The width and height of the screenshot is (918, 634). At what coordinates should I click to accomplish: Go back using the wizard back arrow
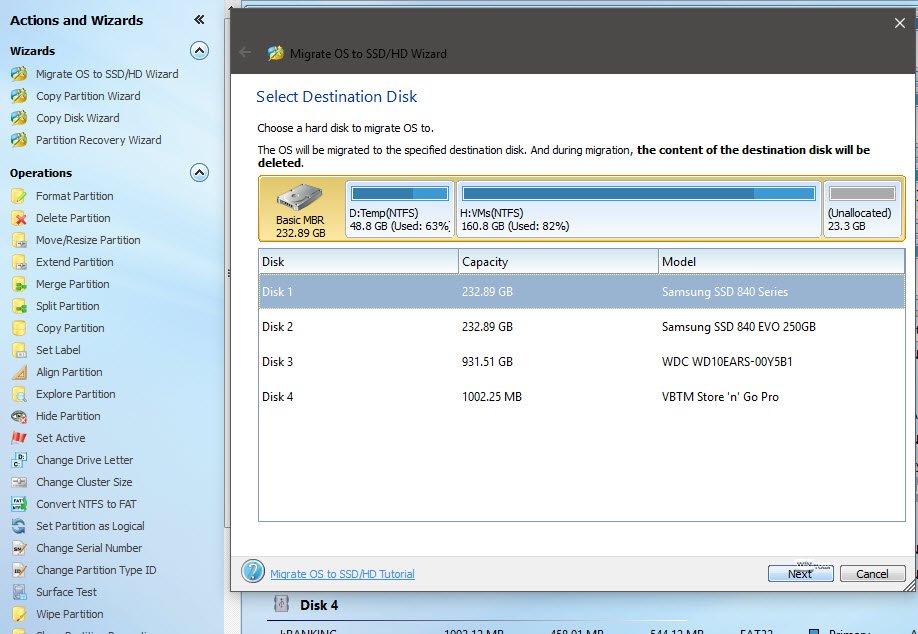click(x=246, y=53)
